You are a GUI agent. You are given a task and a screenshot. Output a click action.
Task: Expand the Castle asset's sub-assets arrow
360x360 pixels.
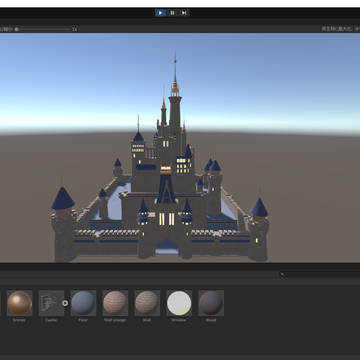point(65,303)
